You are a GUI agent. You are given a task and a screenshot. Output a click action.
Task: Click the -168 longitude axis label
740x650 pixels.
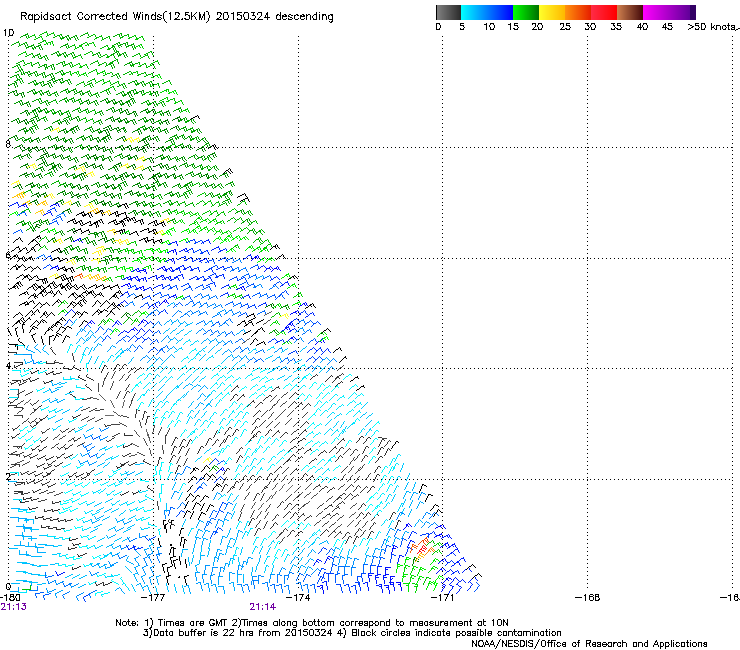coord(588,598)
